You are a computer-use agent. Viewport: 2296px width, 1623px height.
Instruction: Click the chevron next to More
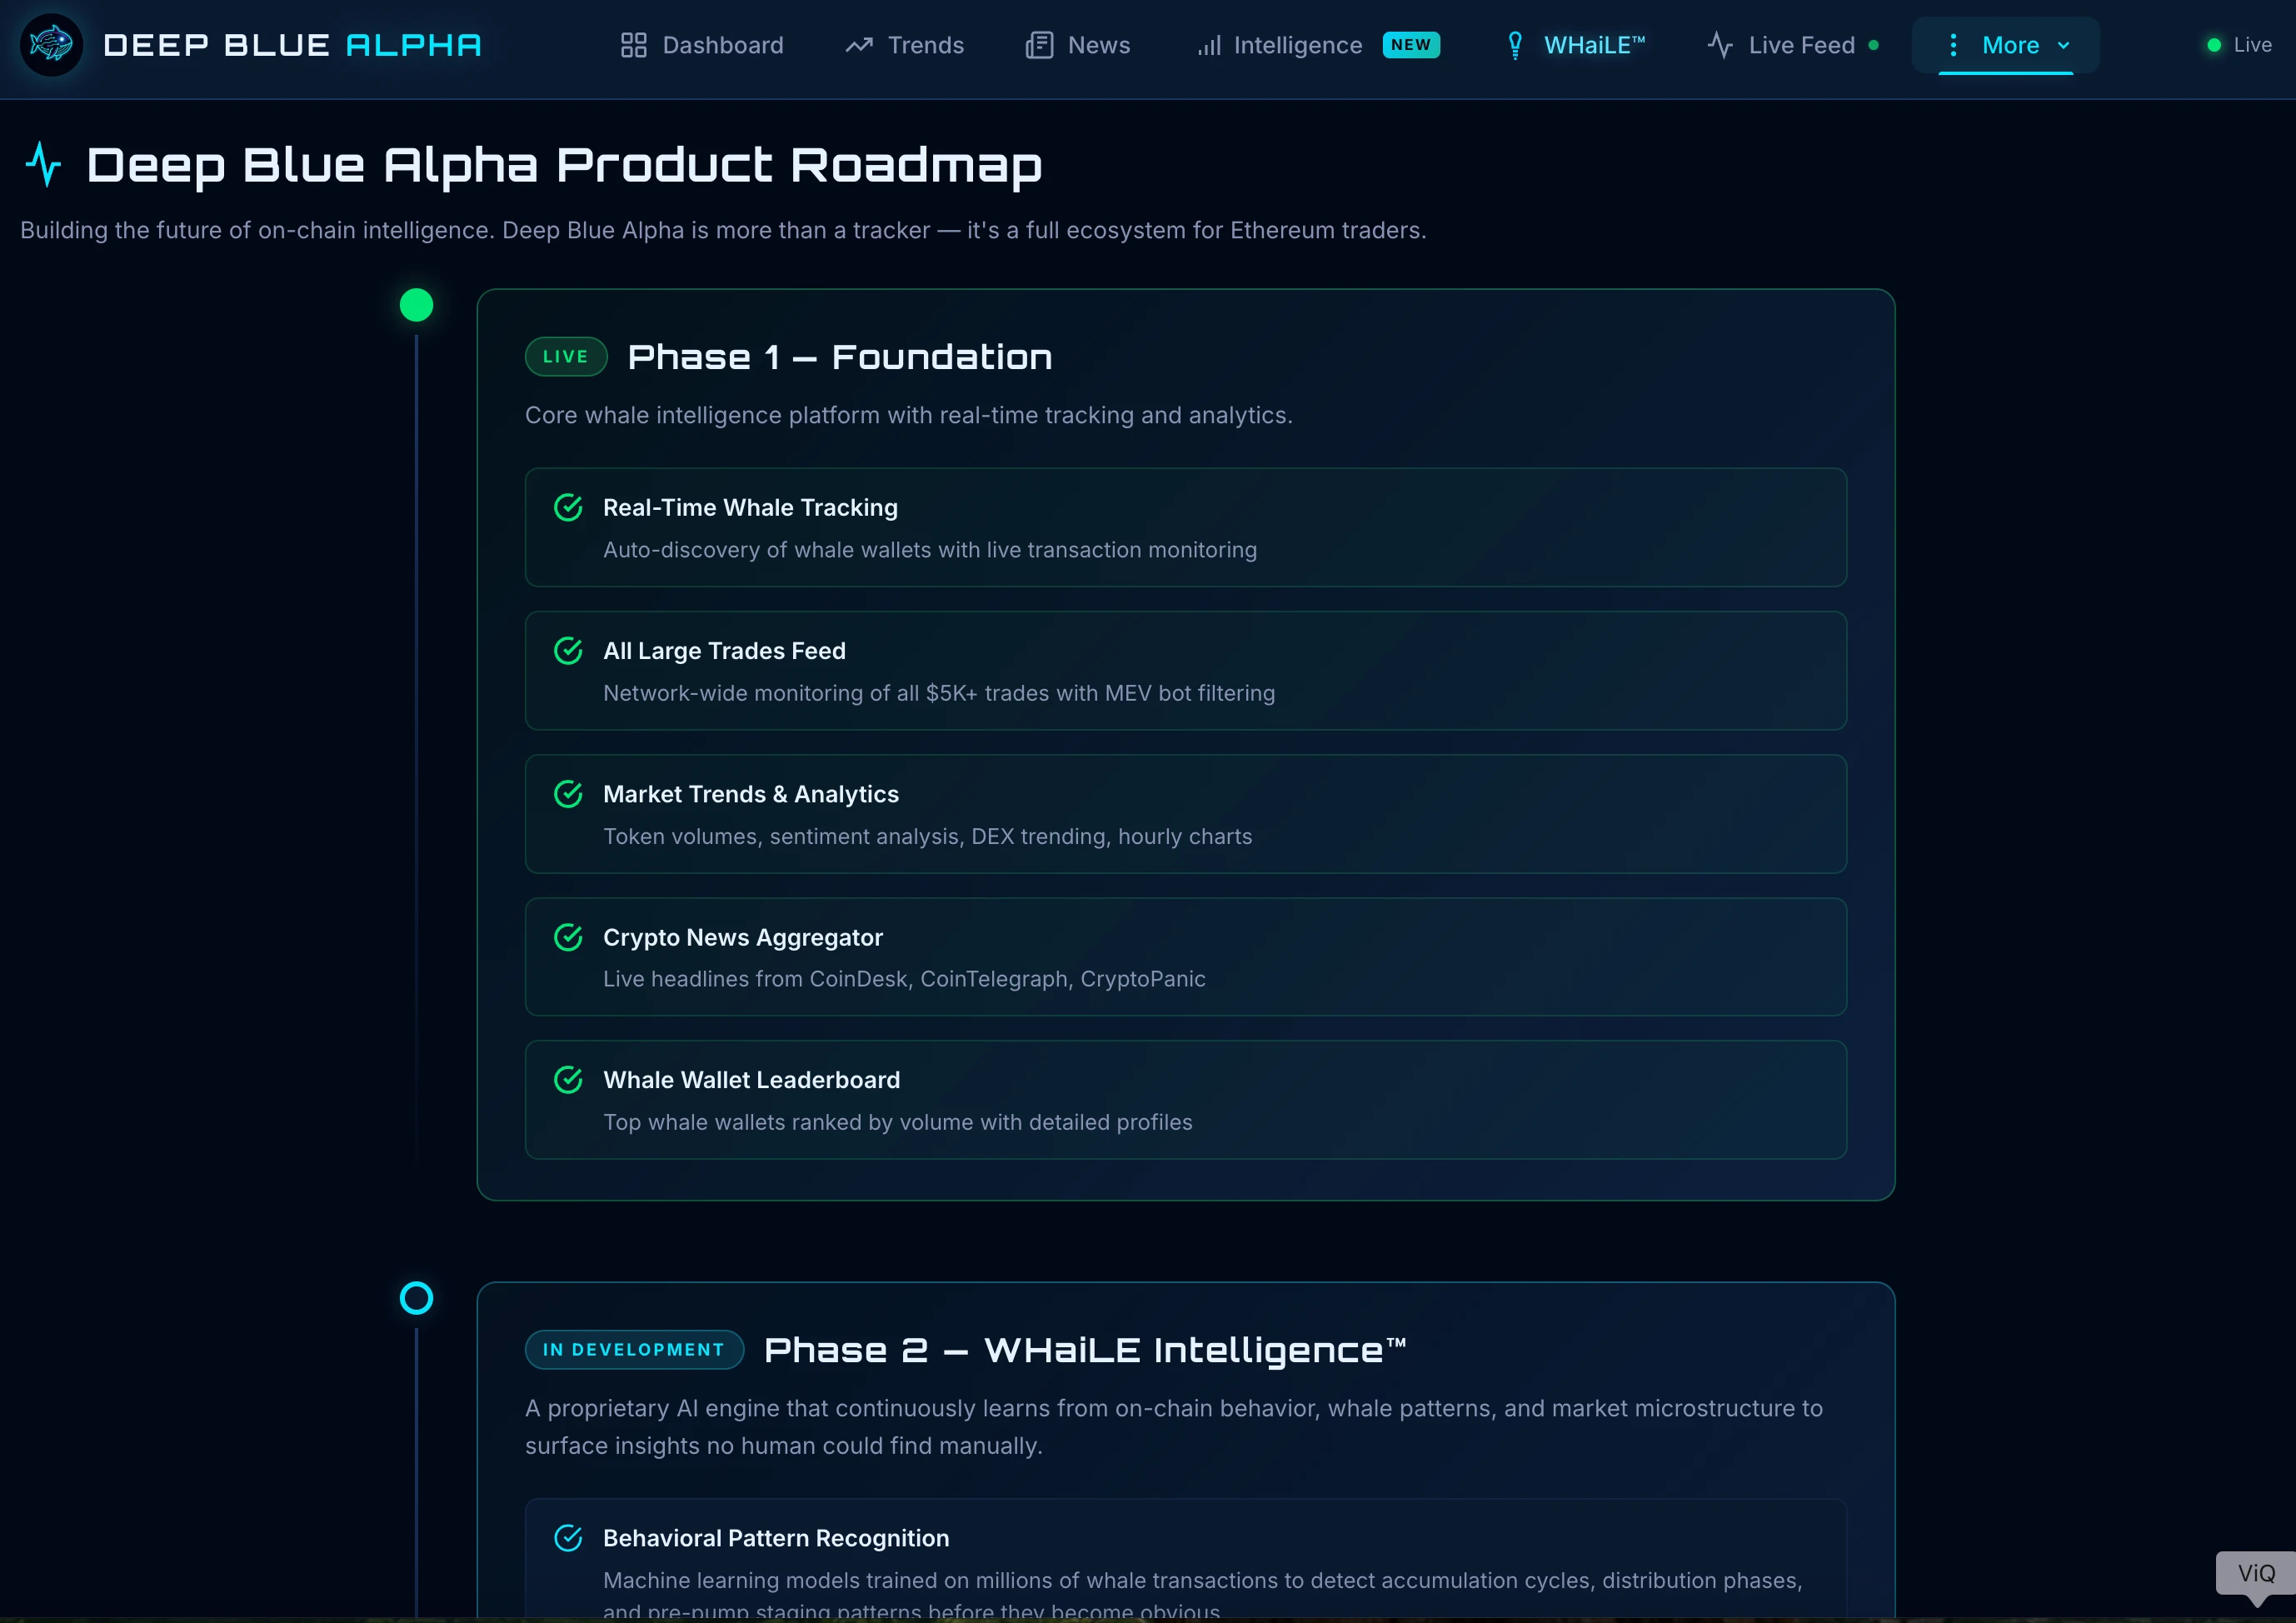pyautogui.click(x=2063, y=45)
